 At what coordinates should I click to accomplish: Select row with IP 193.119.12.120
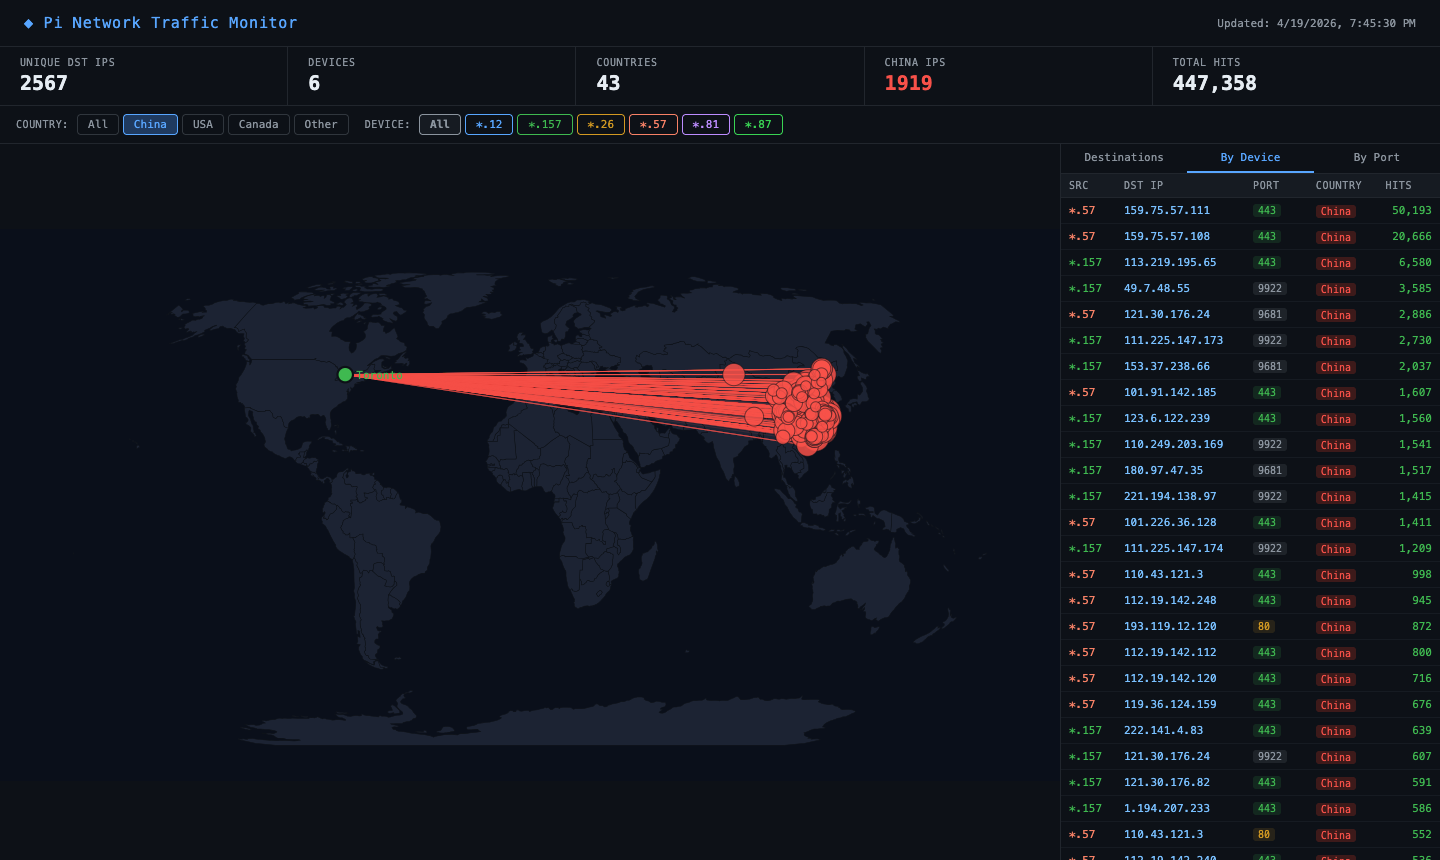click(1250, 627)
